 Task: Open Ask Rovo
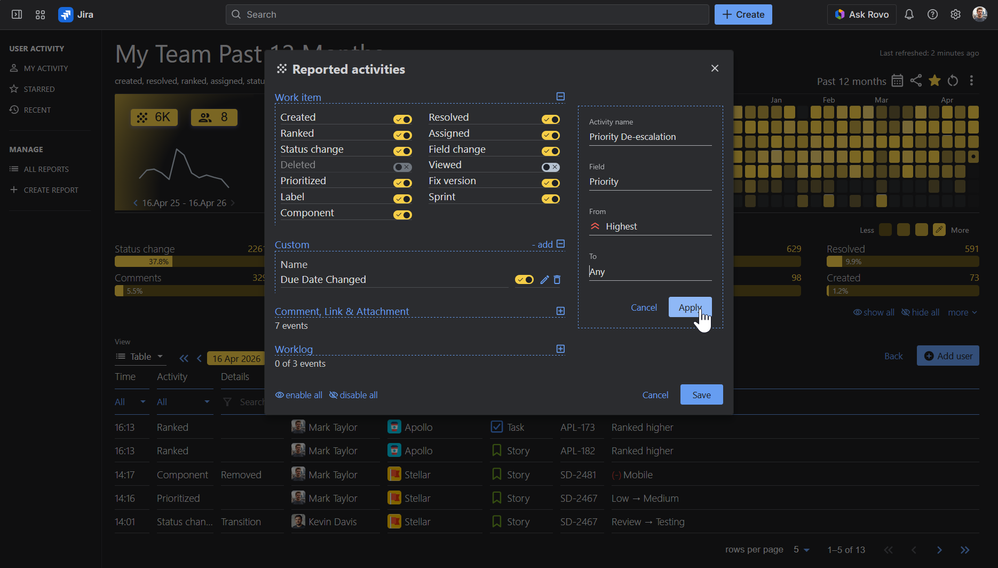click(x=862, y=14)
